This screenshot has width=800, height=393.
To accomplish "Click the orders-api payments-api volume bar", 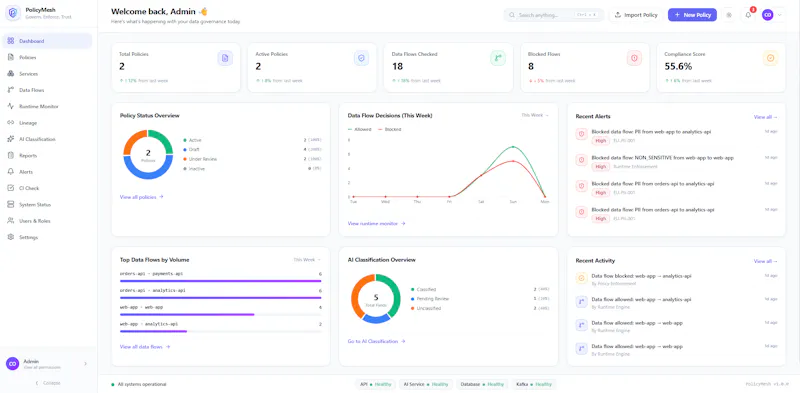I will pos(220,281).
